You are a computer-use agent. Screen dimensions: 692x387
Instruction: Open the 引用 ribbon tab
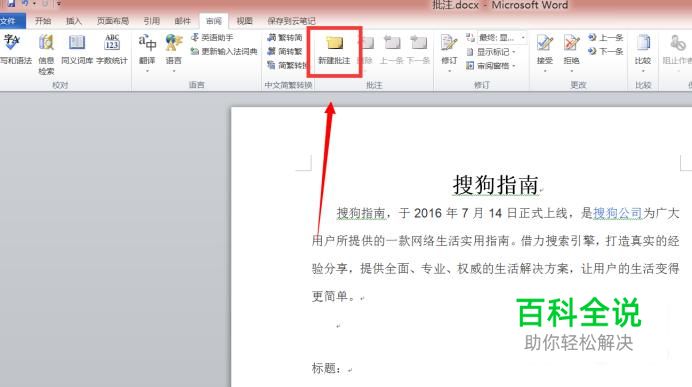(x=151, y=21)
